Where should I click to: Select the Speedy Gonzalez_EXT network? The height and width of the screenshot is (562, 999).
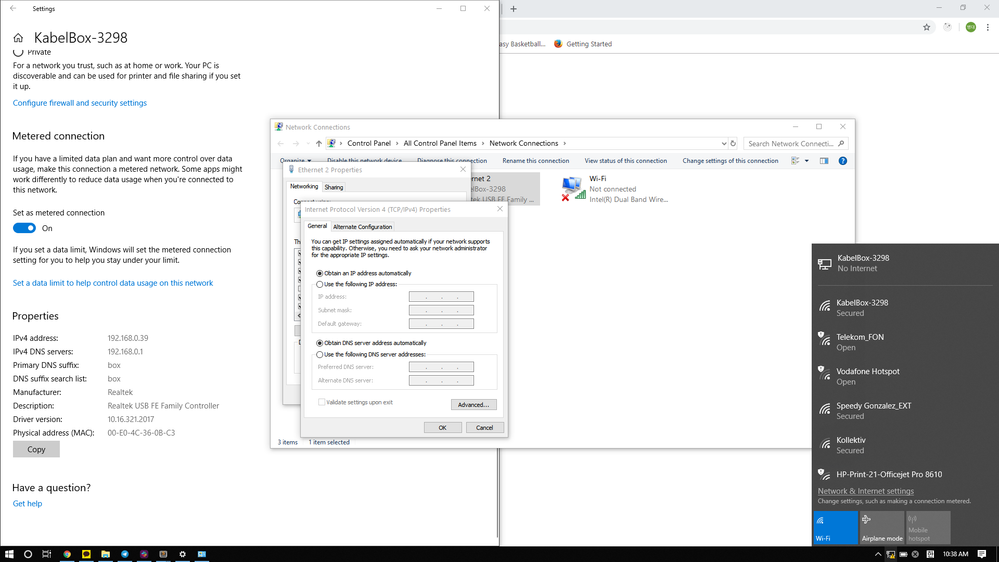click(x=905, y=411)
